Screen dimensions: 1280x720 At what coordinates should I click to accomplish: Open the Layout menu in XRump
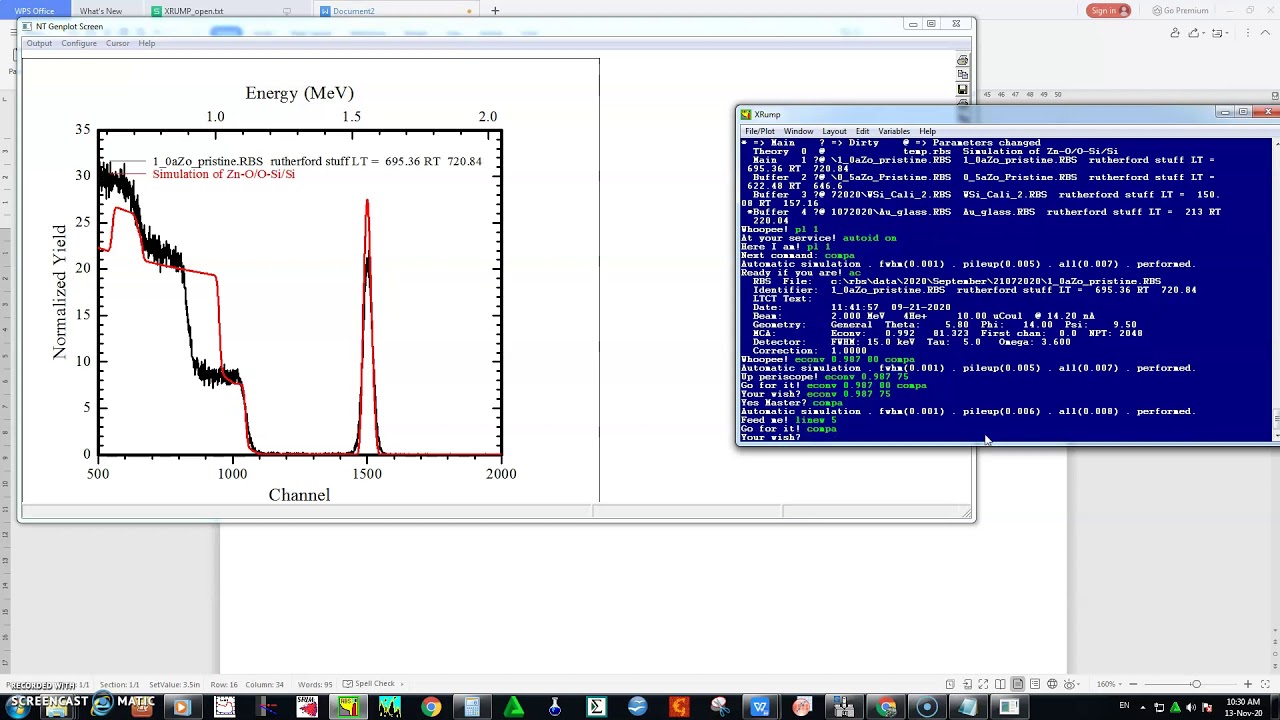(834, 131)
